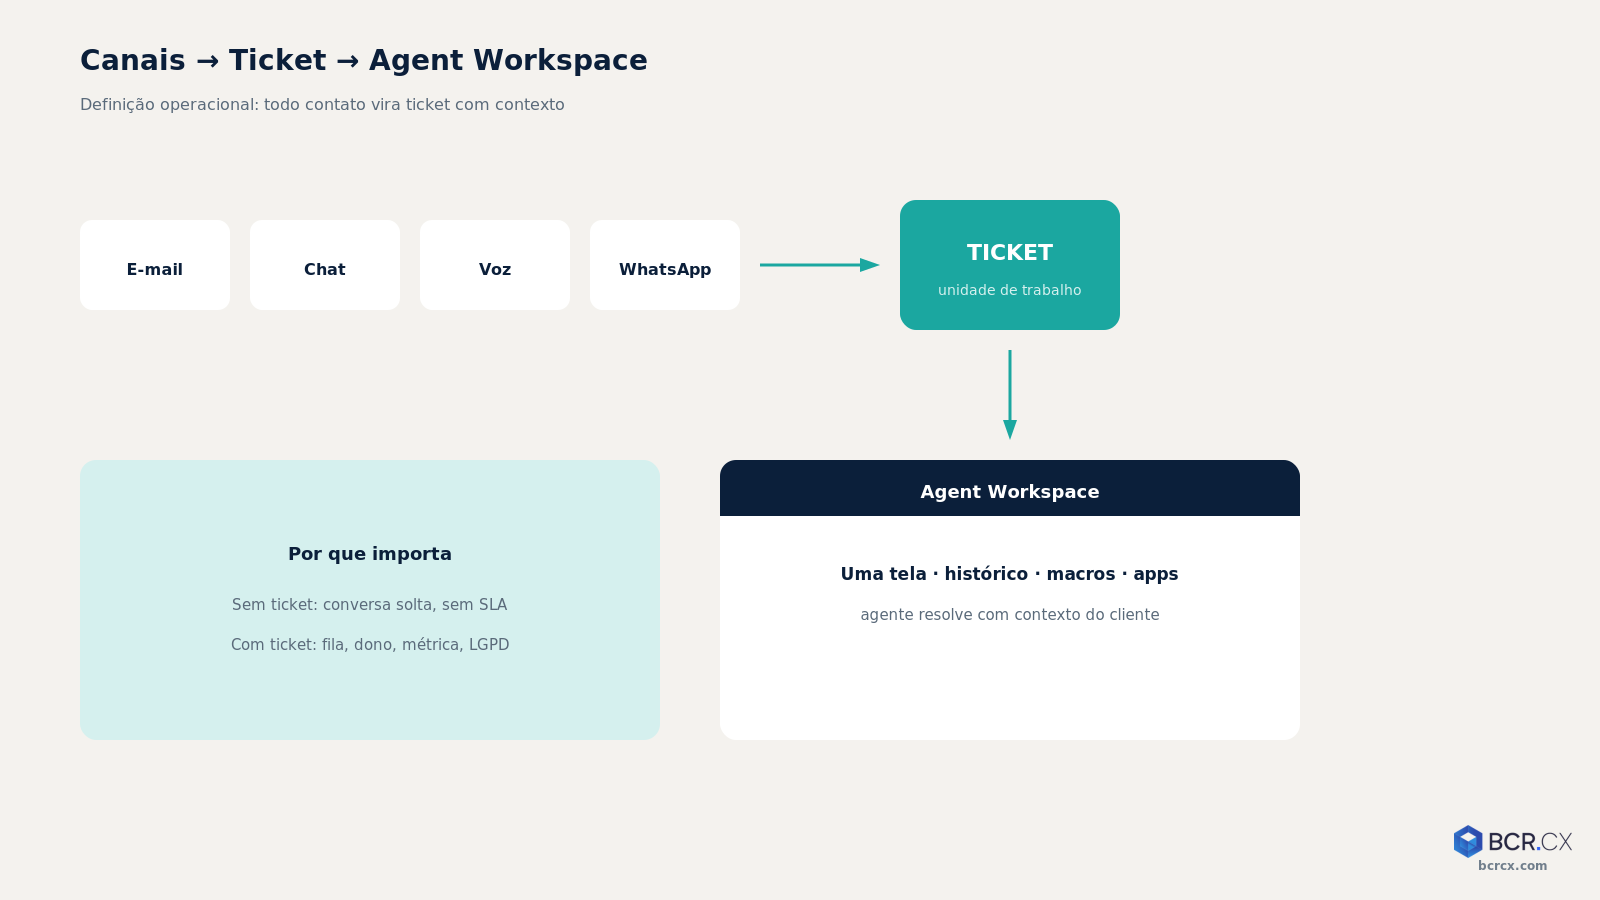Click the Por que importa heading
The height and width of the screenshot is (900, 1600).
coord(370,554)
